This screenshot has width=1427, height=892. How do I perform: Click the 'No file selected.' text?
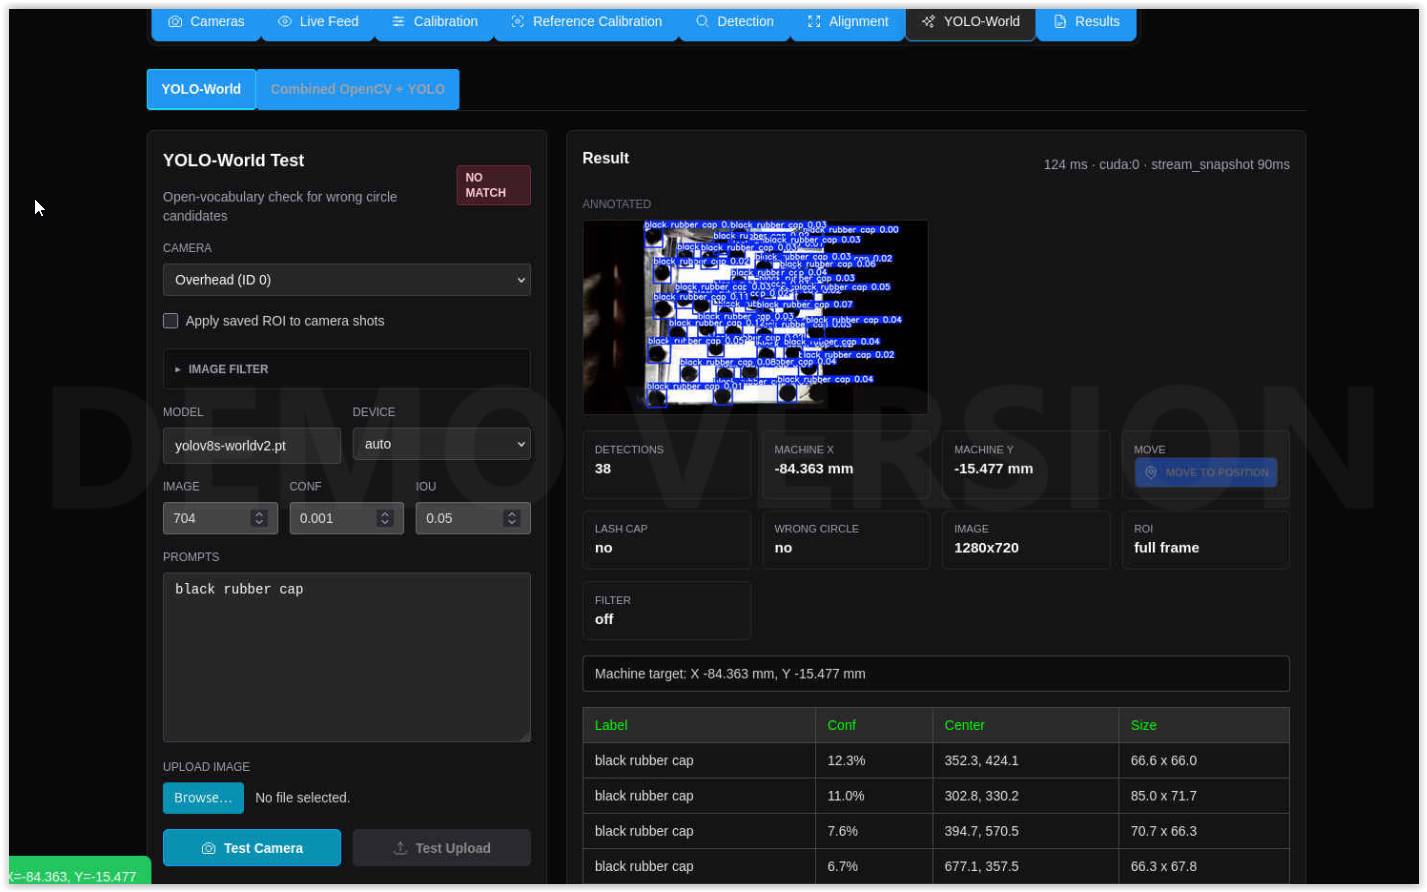tap(302, 798)
